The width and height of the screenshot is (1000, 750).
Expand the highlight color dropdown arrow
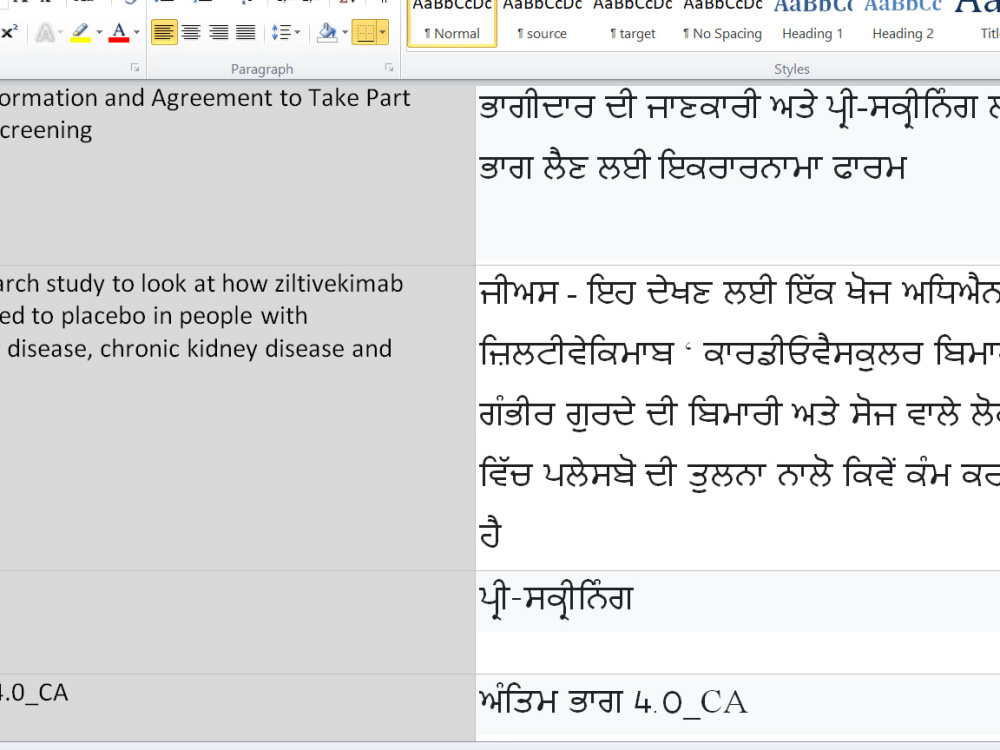tap(99, 32)
